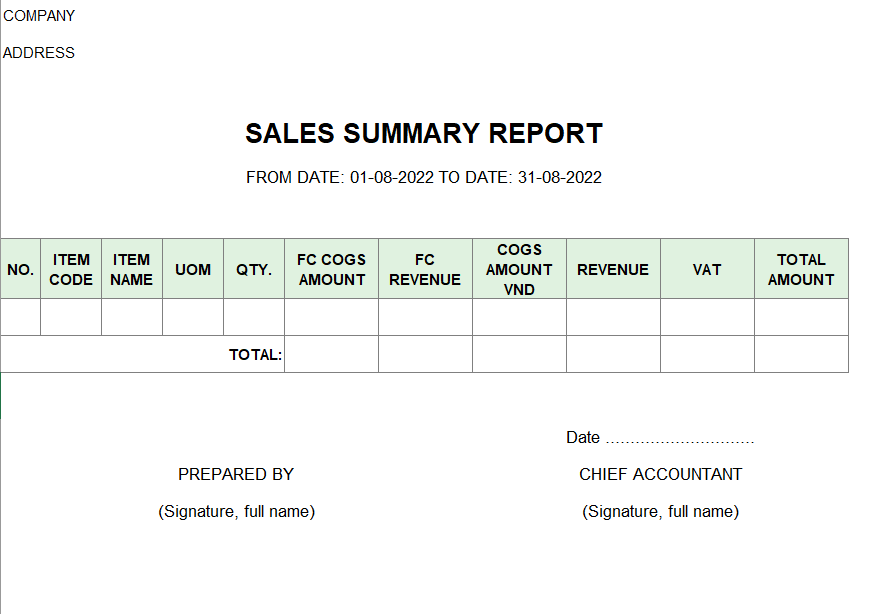Click the empty cell under ITEM CODE

click(71, 317)
